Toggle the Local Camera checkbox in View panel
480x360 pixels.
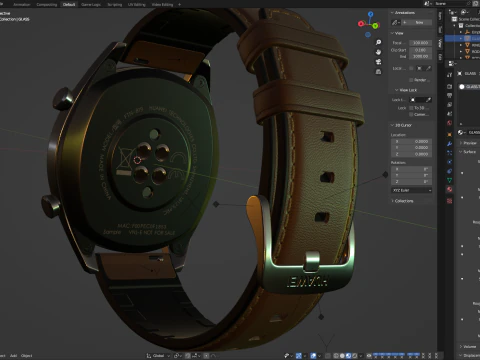point(411,68)
